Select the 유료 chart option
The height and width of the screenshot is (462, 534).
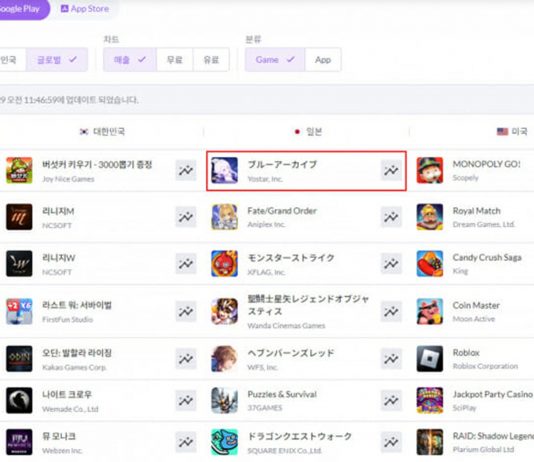[211, 60]
